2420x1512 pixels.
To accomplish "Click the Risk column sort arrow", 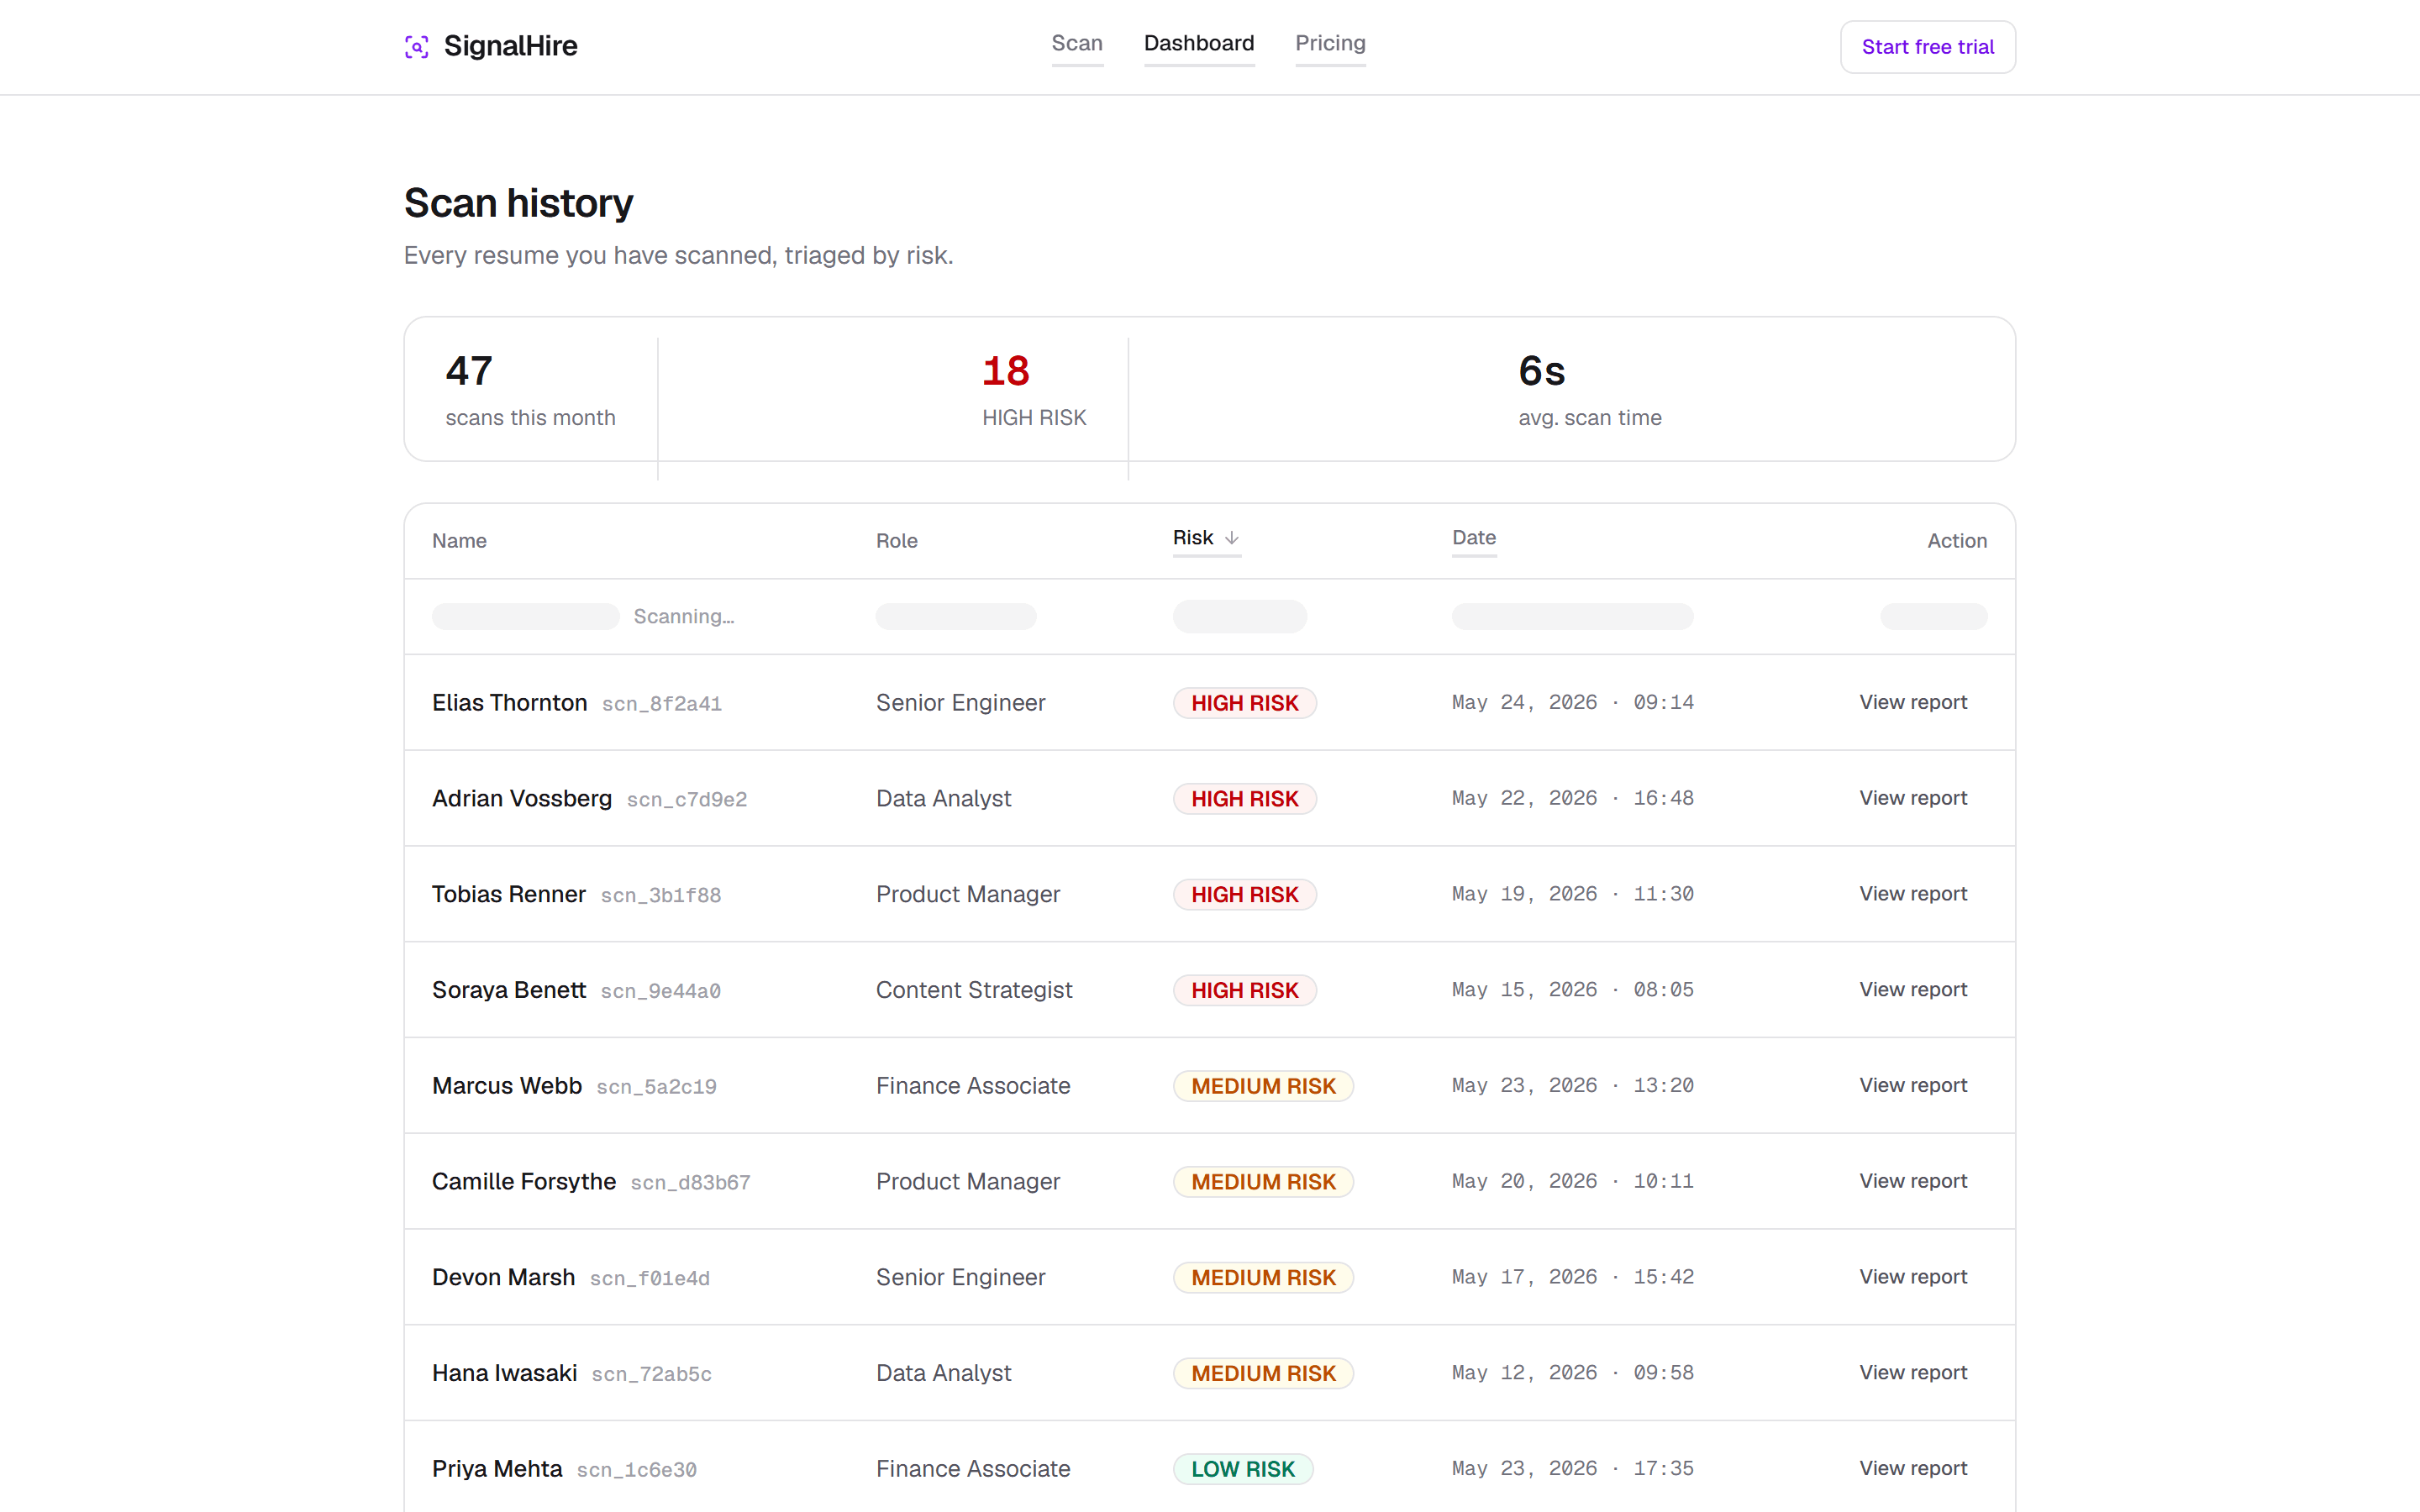I will (x=1232, y=538).
